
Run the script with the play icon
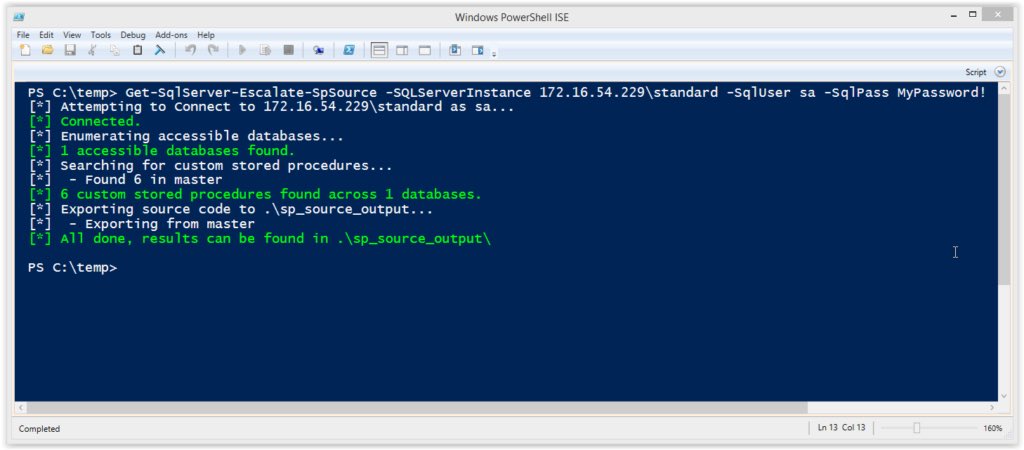242,50
